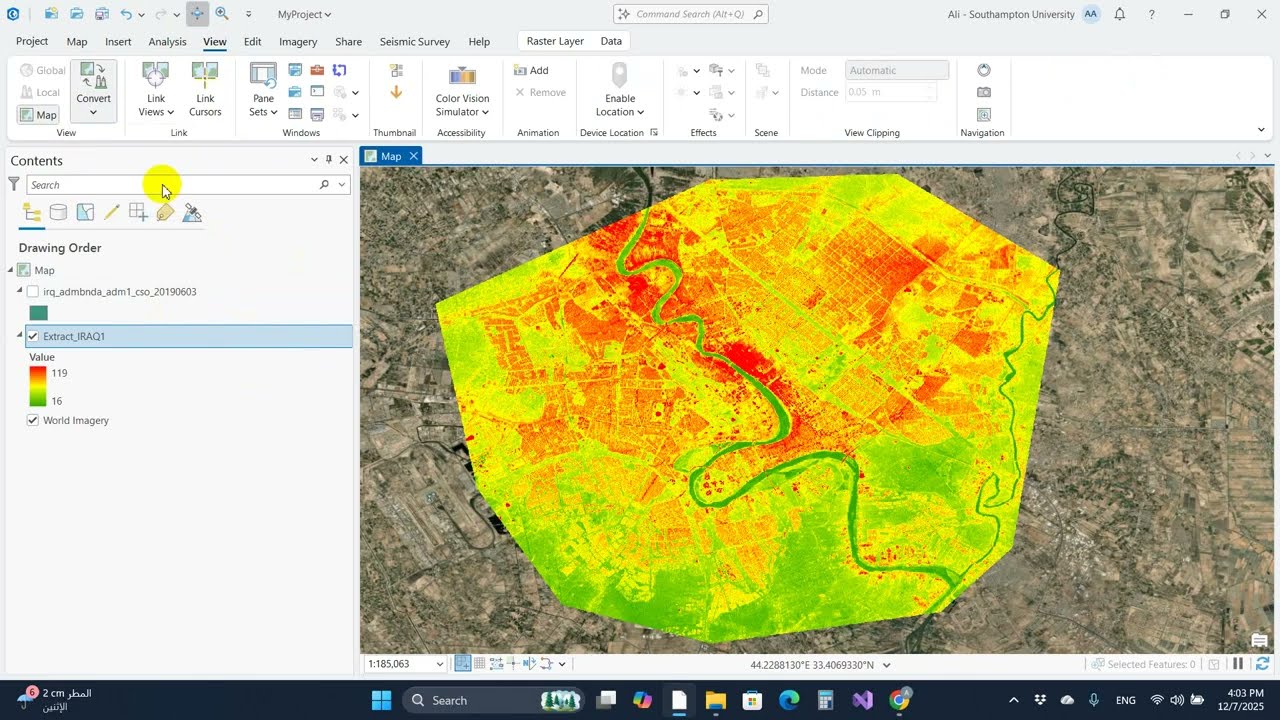Click the Add animation button
The image size is (1280, 720).
pyautogui.click(x=531, y=70)
